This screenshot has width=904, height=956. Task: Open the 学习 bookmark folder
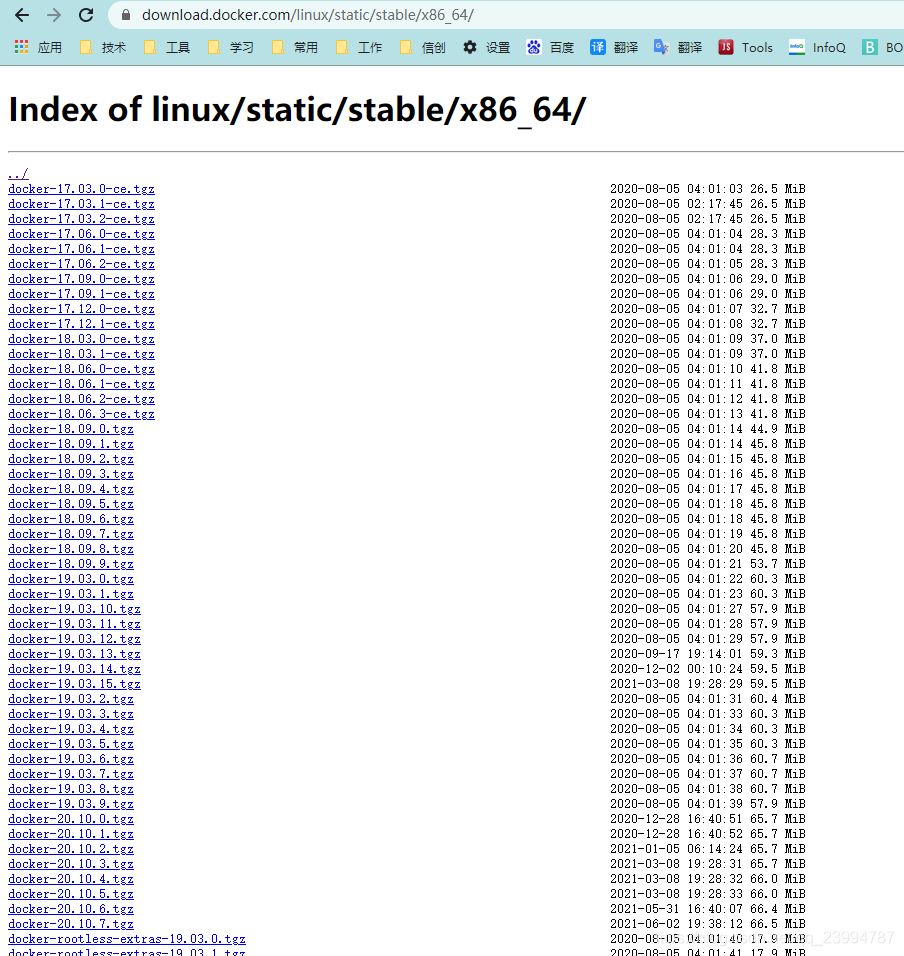point(231,48)
